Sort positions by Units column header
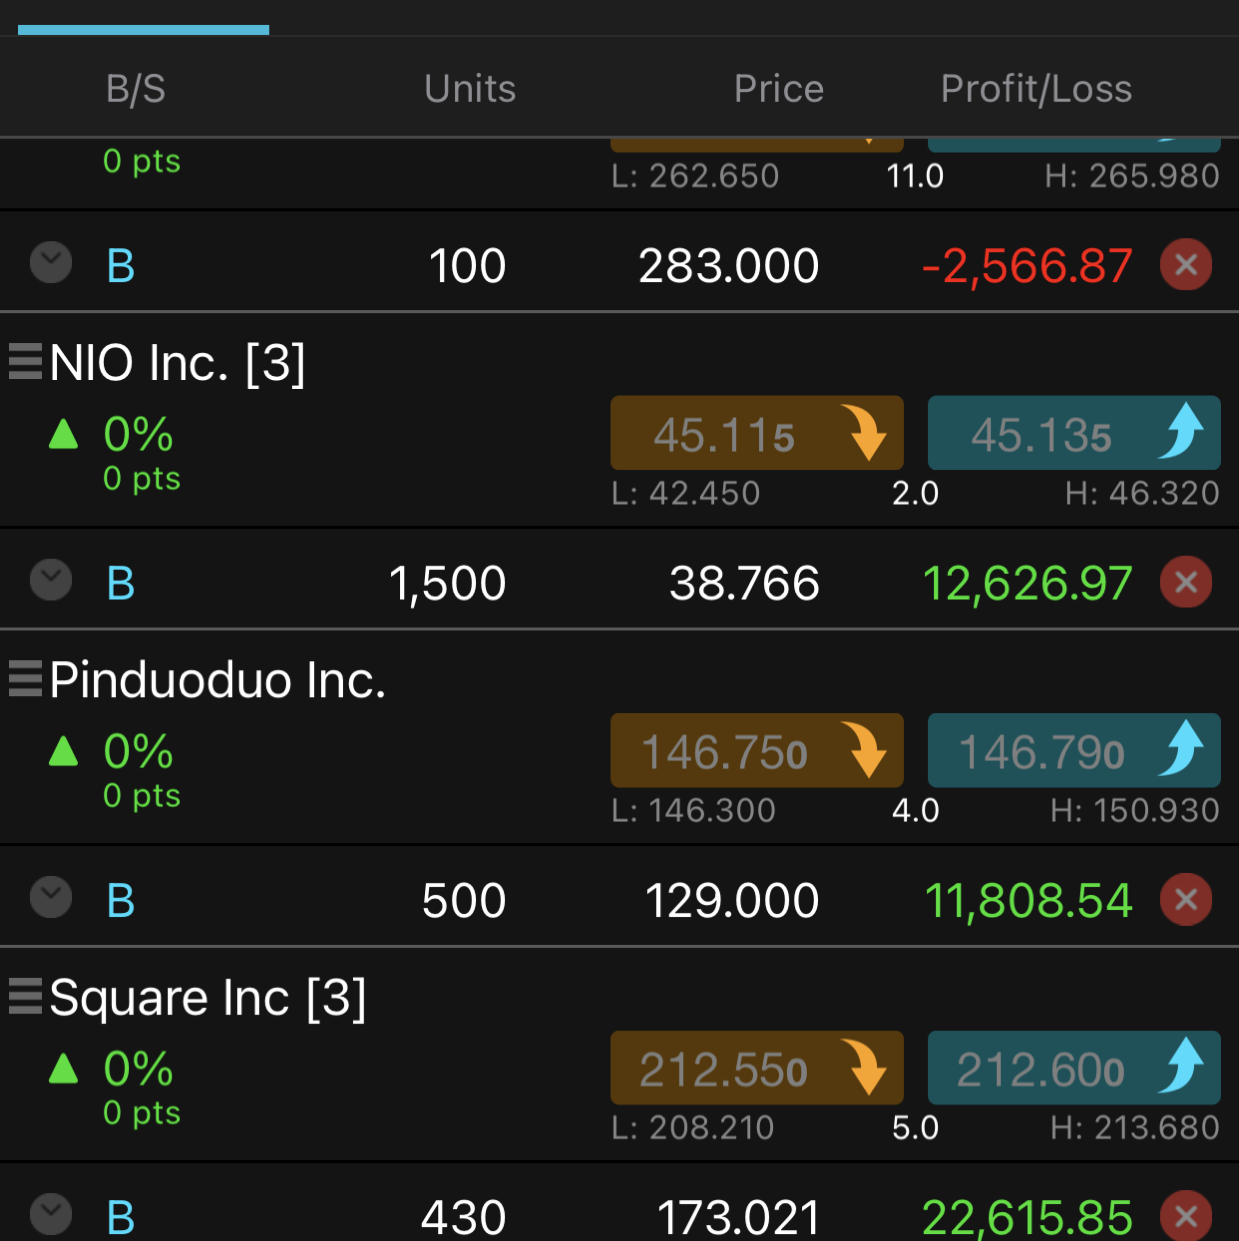1239x1241 pixels. 470,89
